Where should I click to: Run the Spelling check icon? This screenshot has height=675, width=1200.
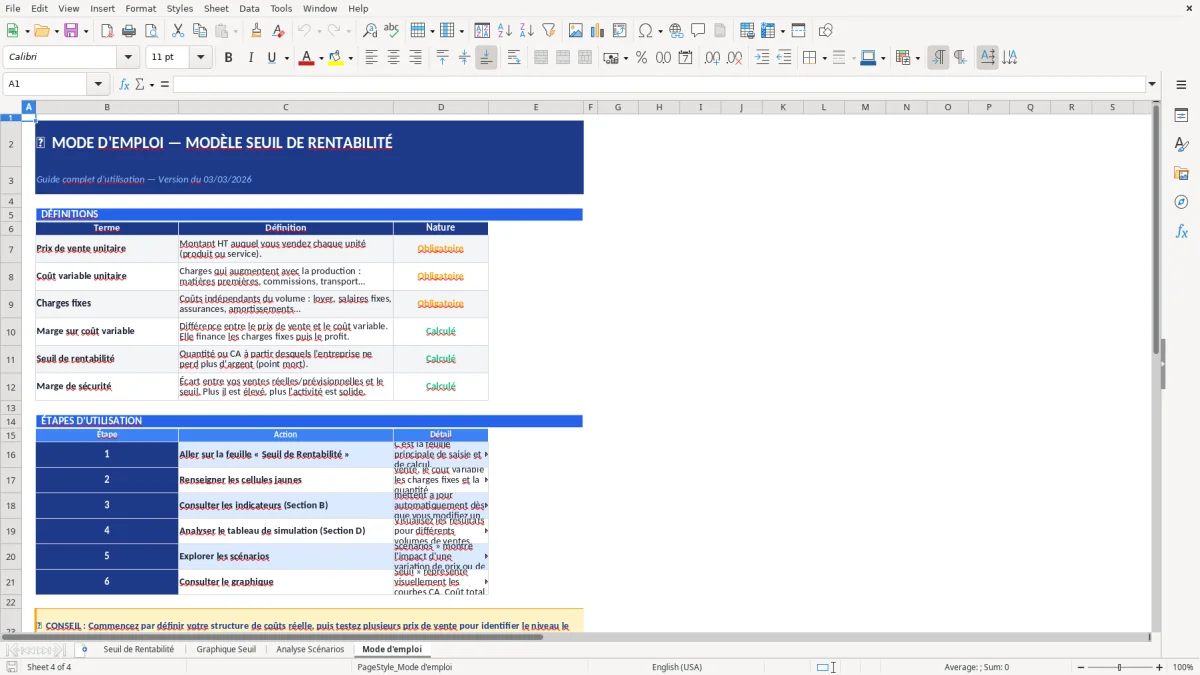point(390,30)
